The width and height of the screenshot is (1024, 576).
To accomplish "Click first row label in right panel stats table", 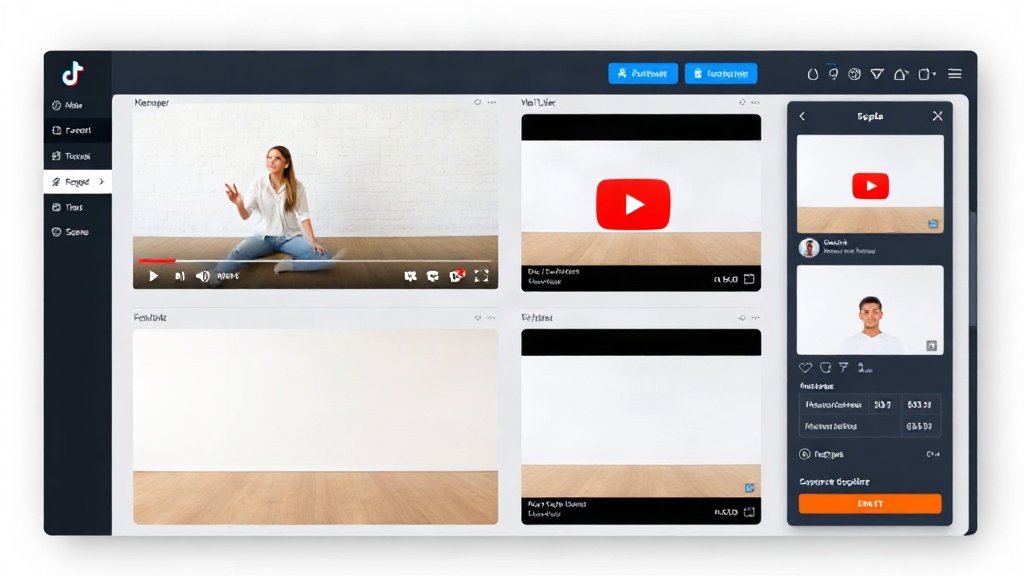I will [833, 405].
